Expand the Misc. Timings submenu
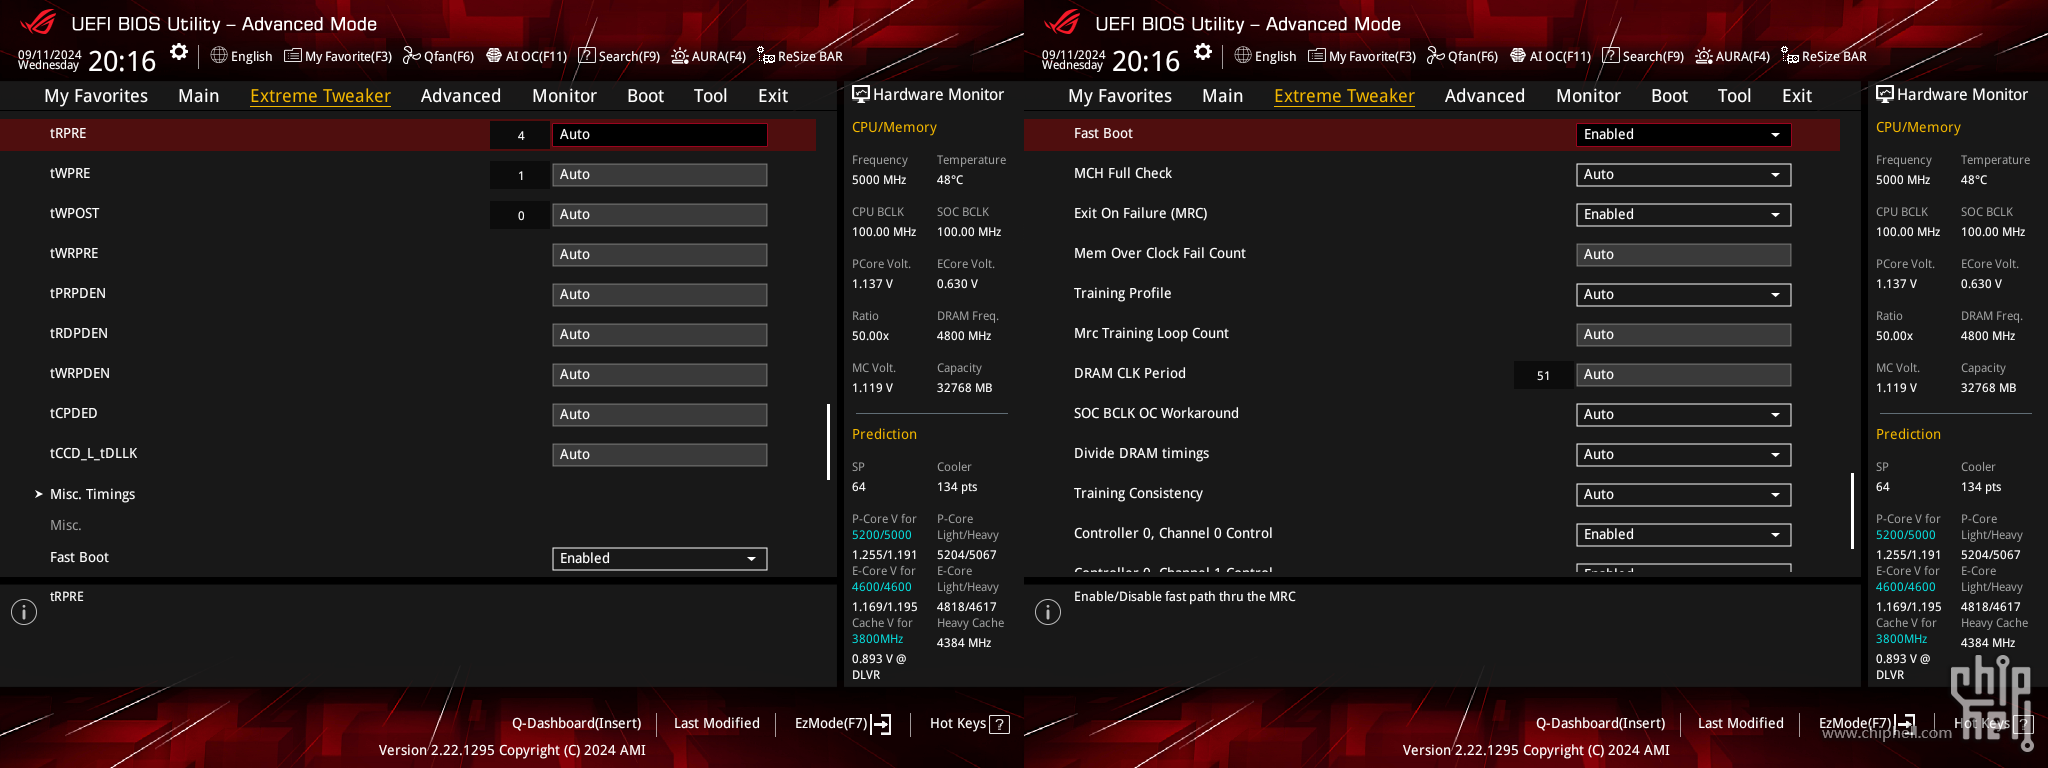 (92, 494)
